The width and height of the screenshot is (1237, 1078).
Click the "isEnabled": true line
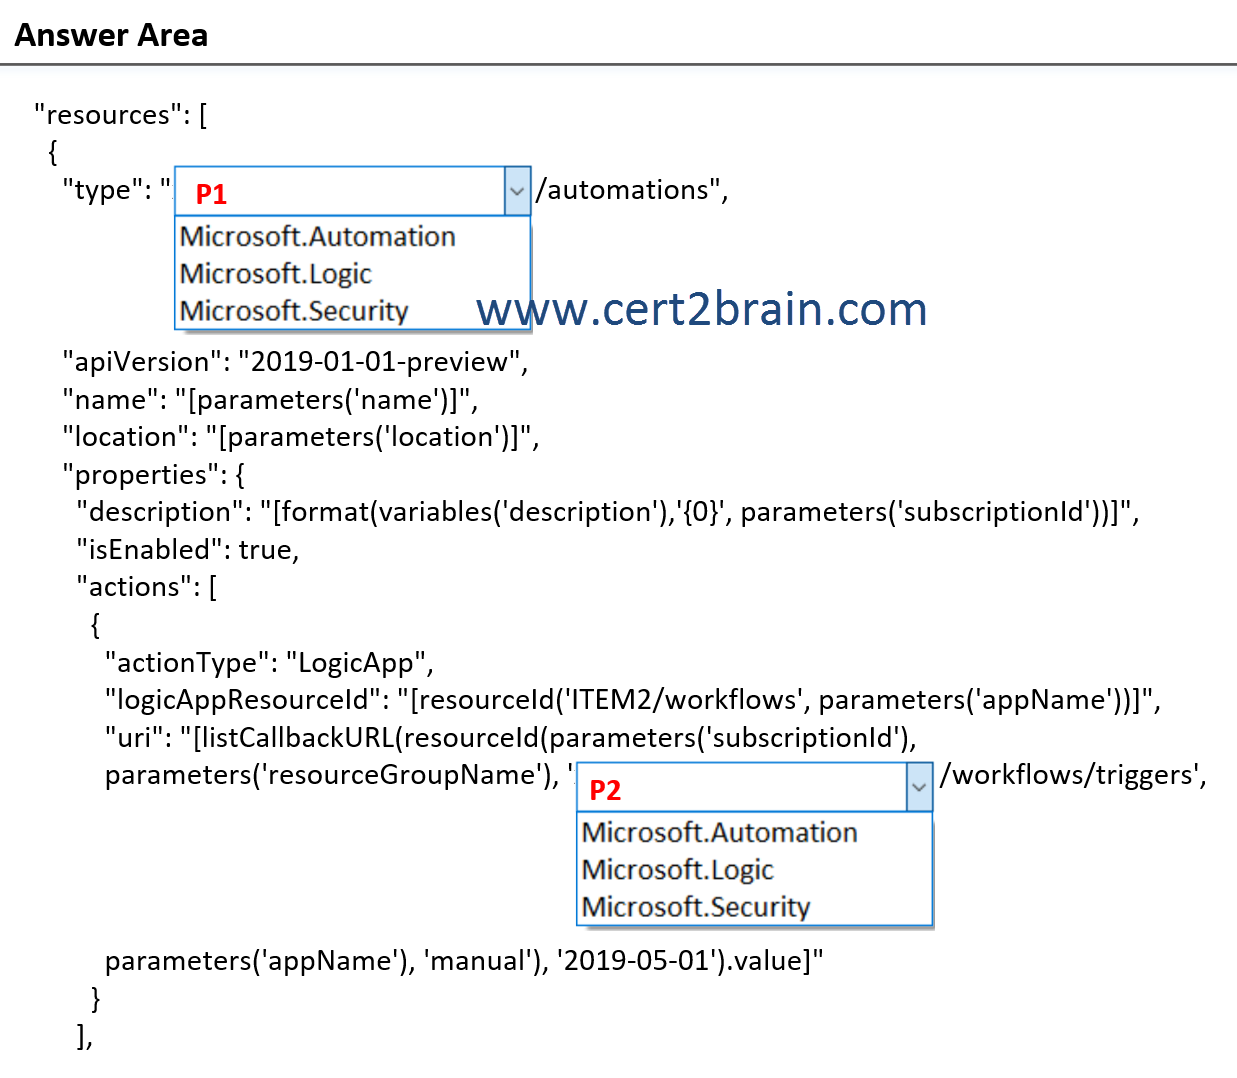coord(188,550)
